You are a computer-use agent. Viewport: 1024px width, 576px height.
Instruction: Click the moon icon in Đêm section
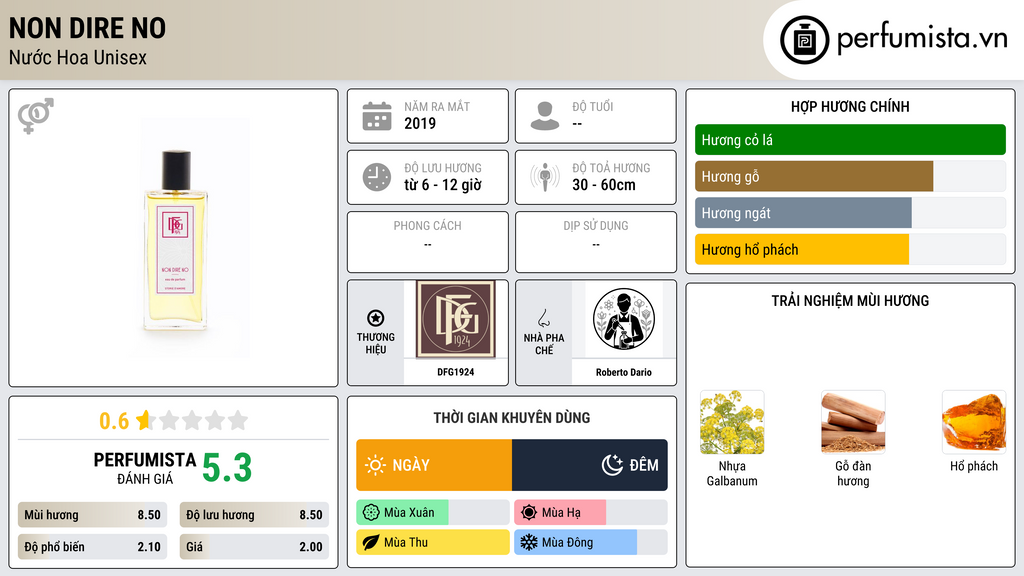(x=612, y=465)
